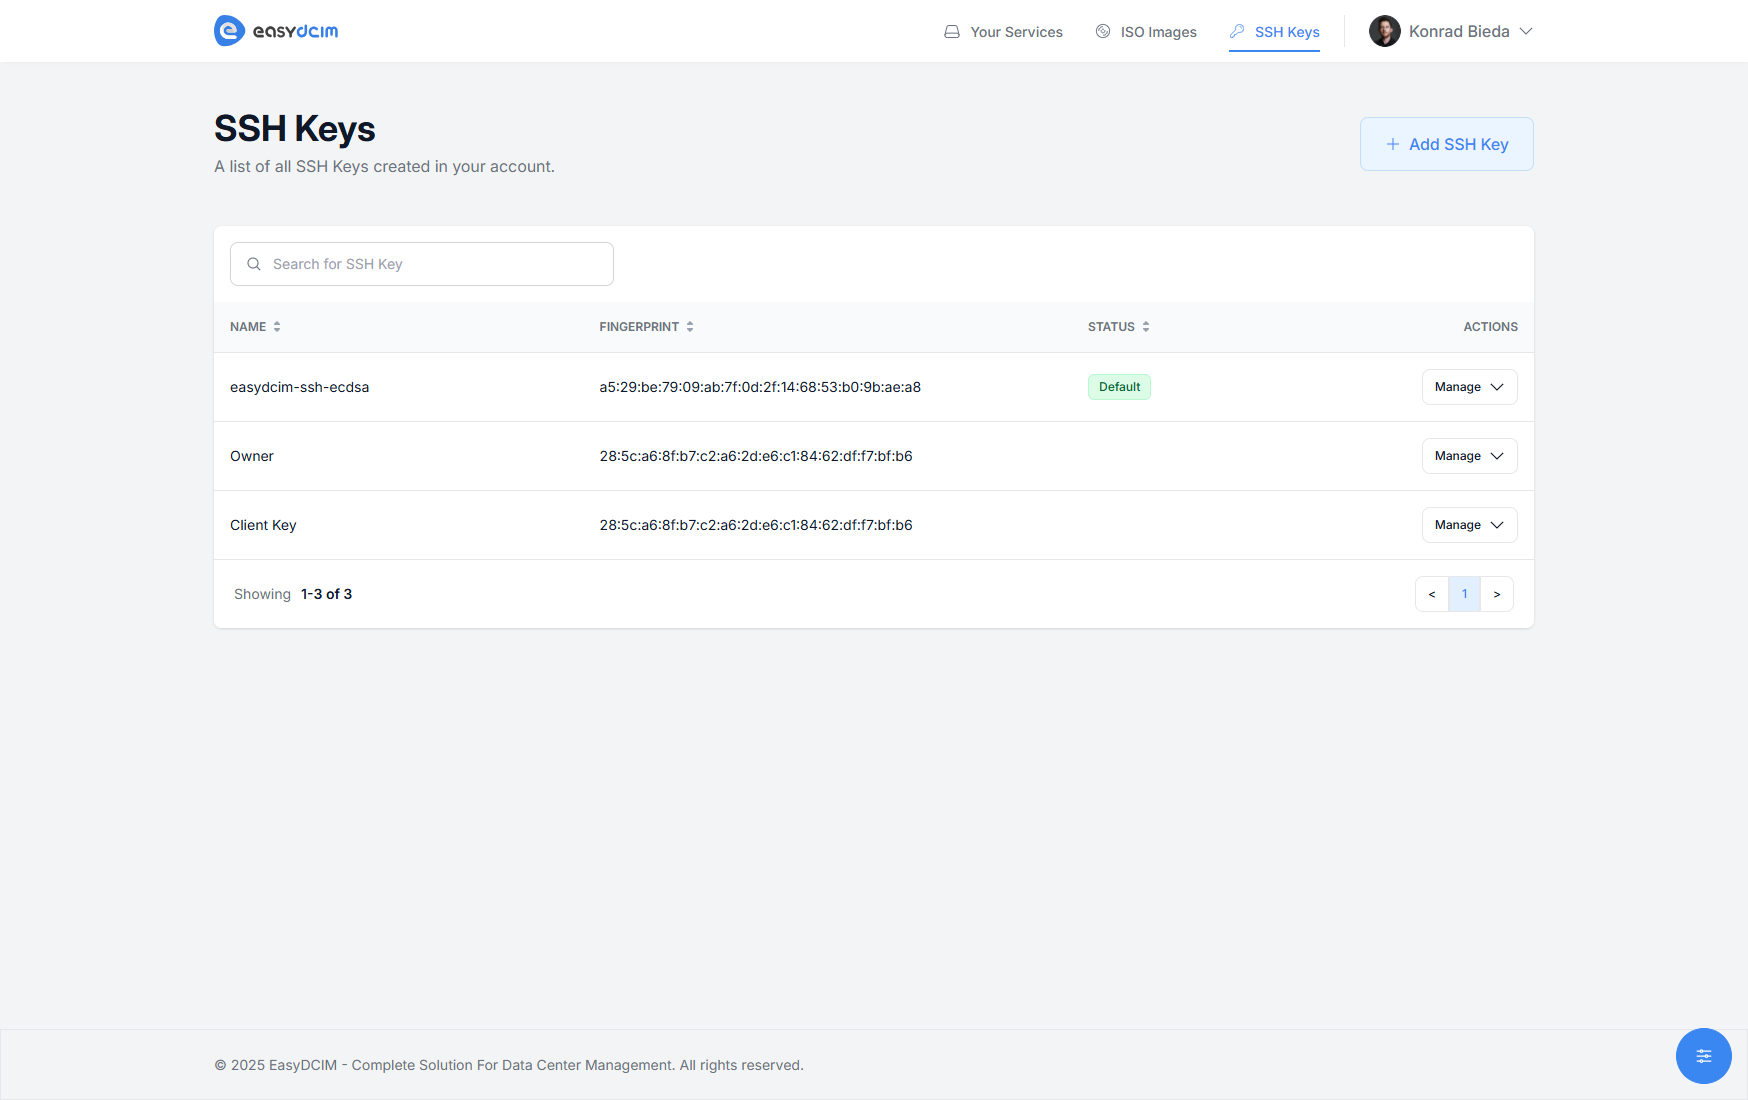Viewport: 1748px width, 1100px height.
Task: Switch to the SSH Keys navigation tab
Action: (x=1287, y=31)
